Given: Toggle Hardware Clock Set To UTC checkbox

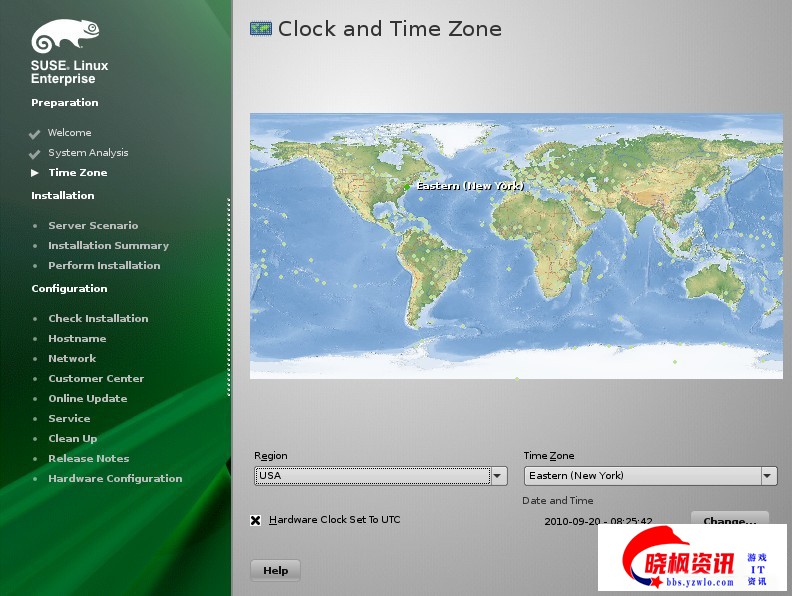Looking at the screenshot, I should click(x=256, y=520).
